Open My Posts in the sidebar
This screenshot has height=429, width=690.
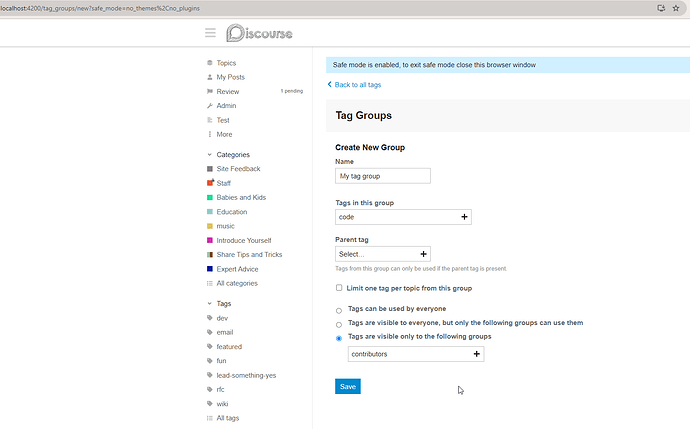coord(231,77)
